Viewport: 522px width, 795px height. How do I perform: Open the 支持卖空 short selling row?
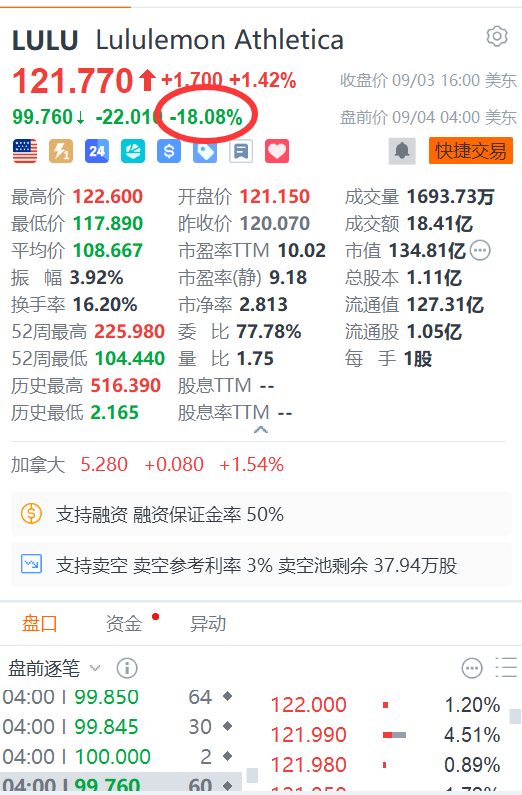[x=261, y=564]
